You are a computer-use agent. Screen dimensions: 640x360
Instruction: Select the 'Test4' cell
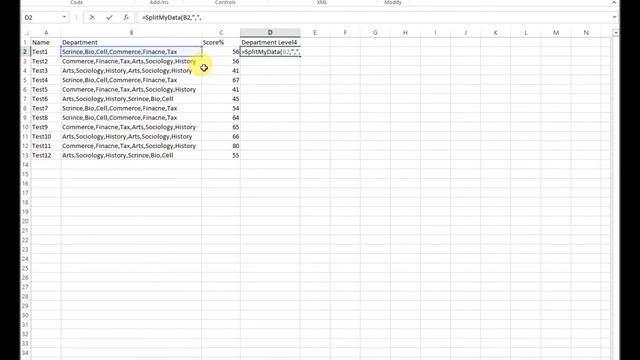[46, 80]
